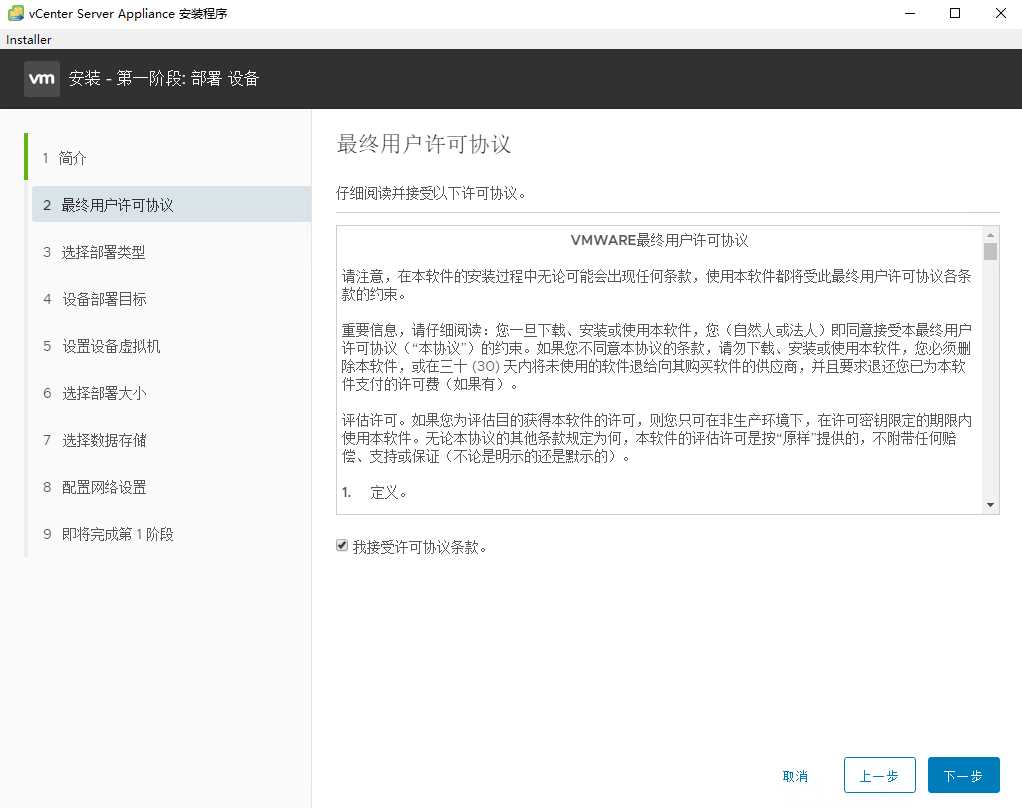Click the vm logo in the dark header

click(41, 78)
